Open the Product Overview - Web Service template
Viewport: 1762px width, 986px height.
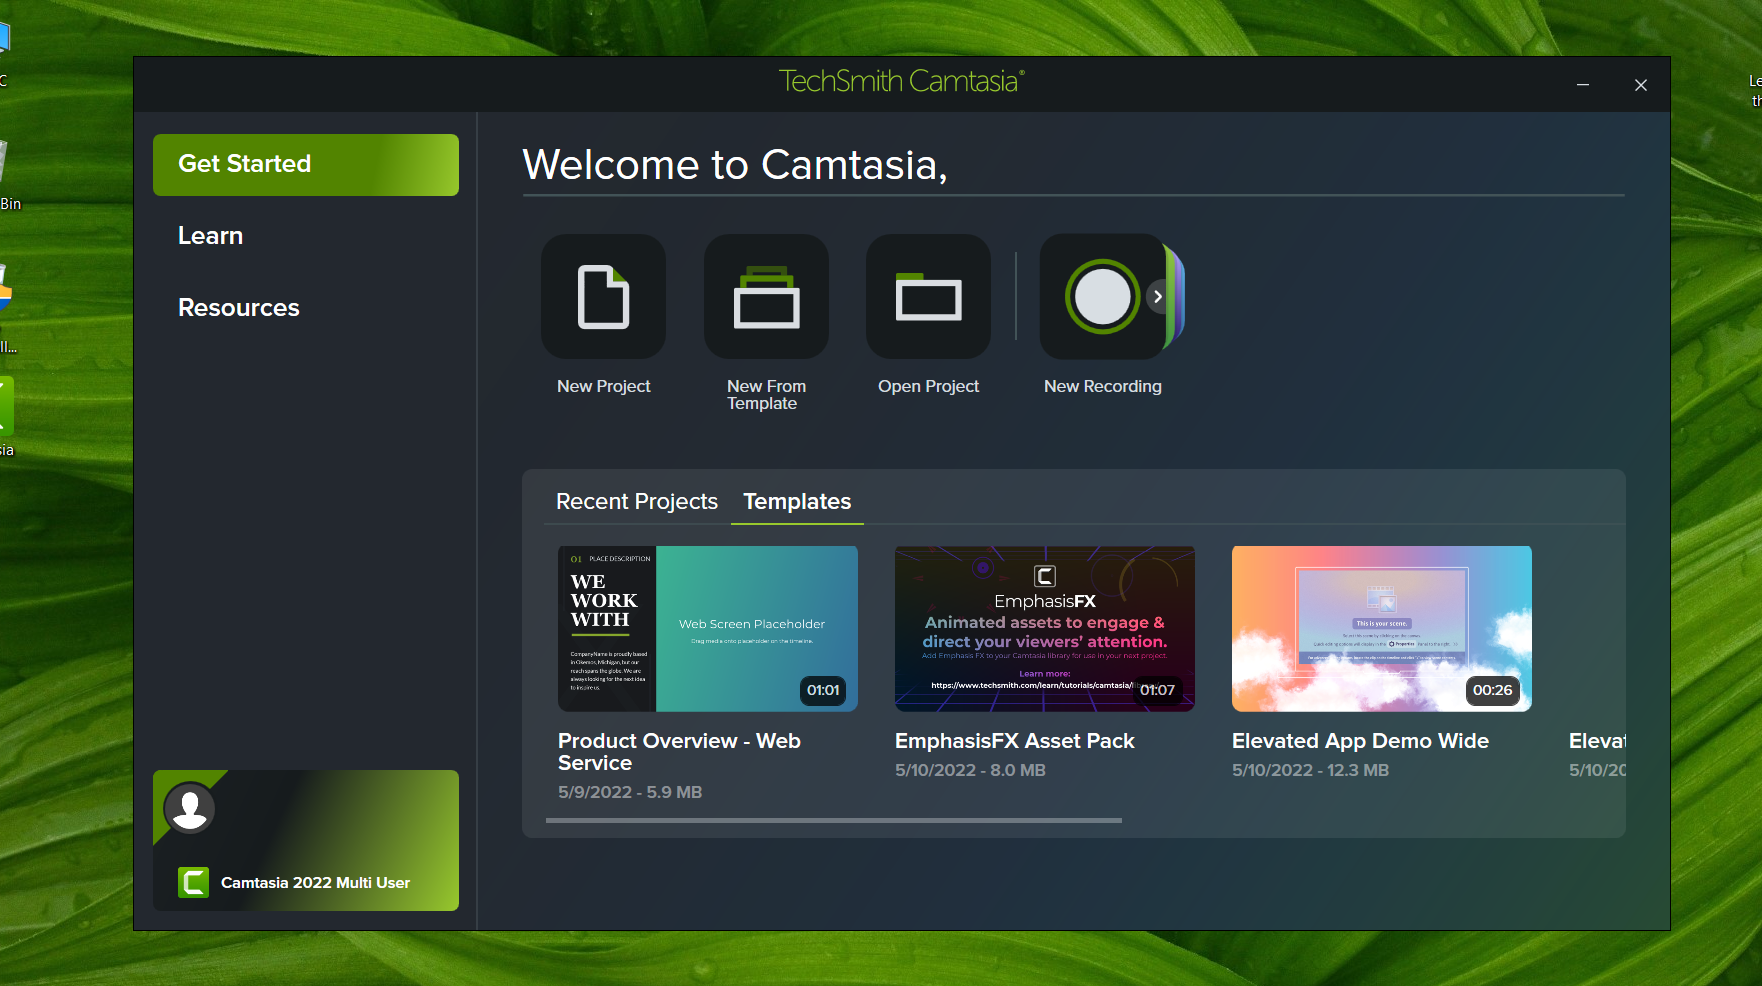point(707,628)
